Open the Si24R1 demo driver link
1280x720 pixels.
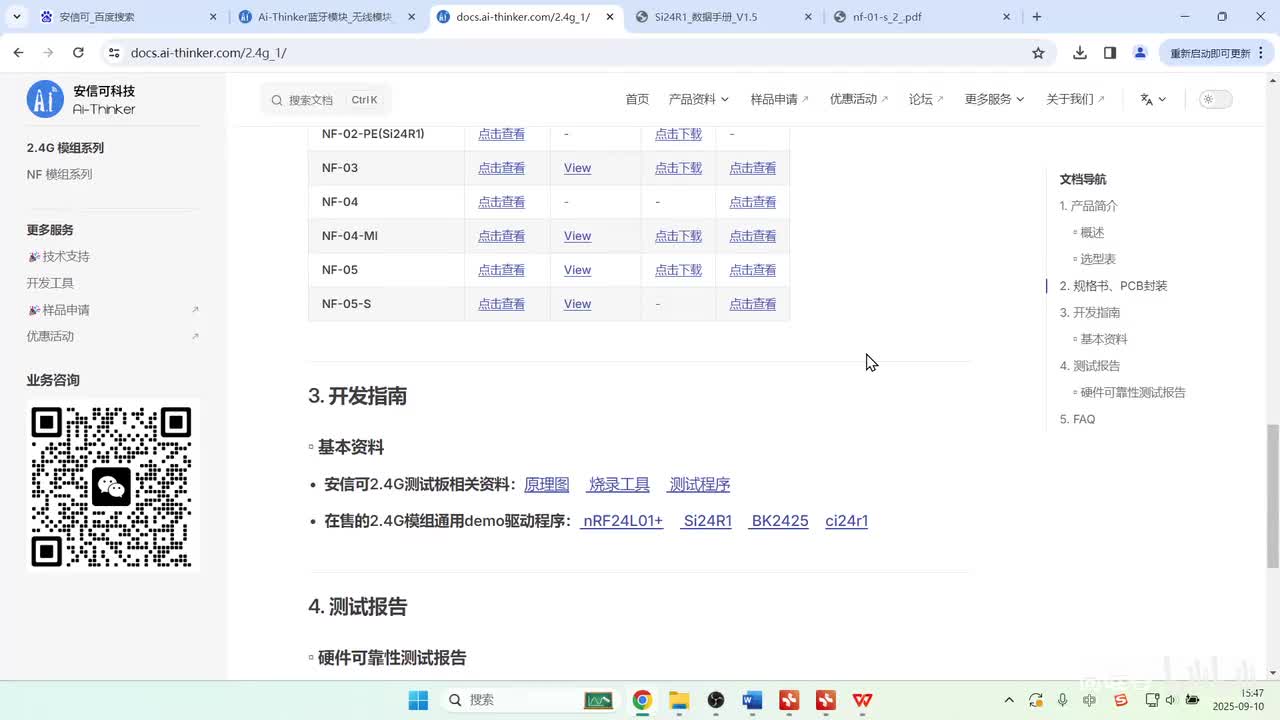pyautogui.click(x=707, y=521)
